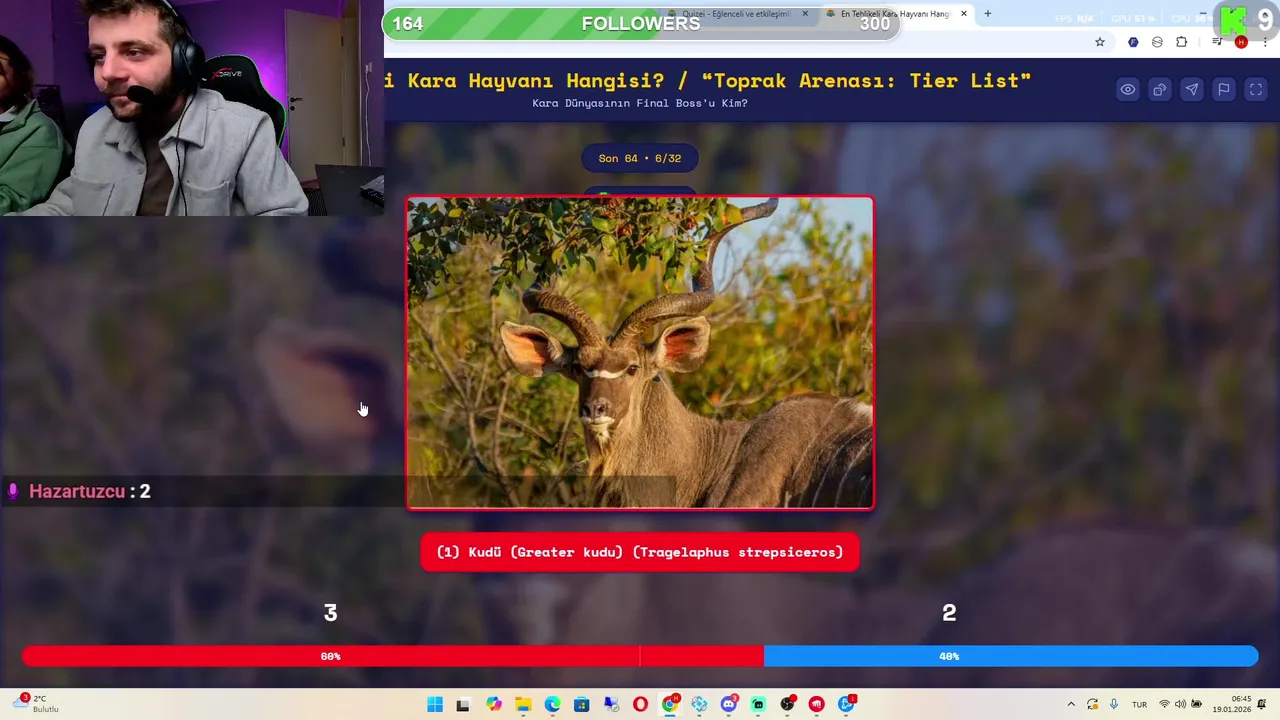
Task: Click the vote count 2 on the right
Action: point(949,613)
